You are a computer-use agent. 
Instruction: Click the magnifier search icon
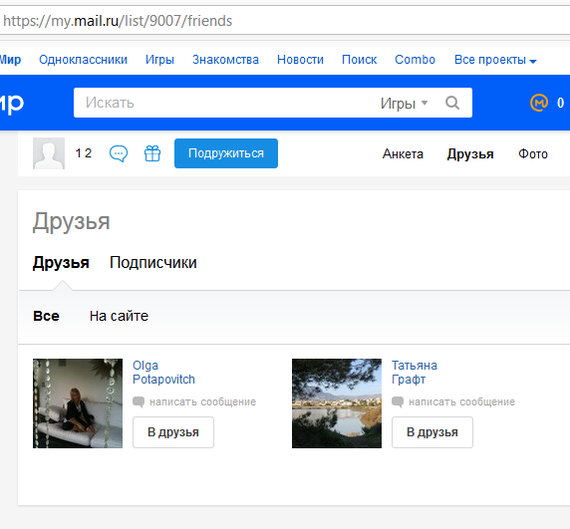453,103
